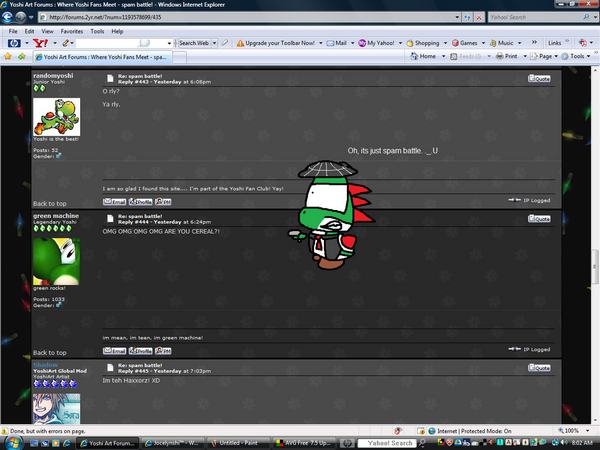Expand the Mail button dropdown arrow
600x450 pixels.
pyautogui.click(x=352, y=43)
